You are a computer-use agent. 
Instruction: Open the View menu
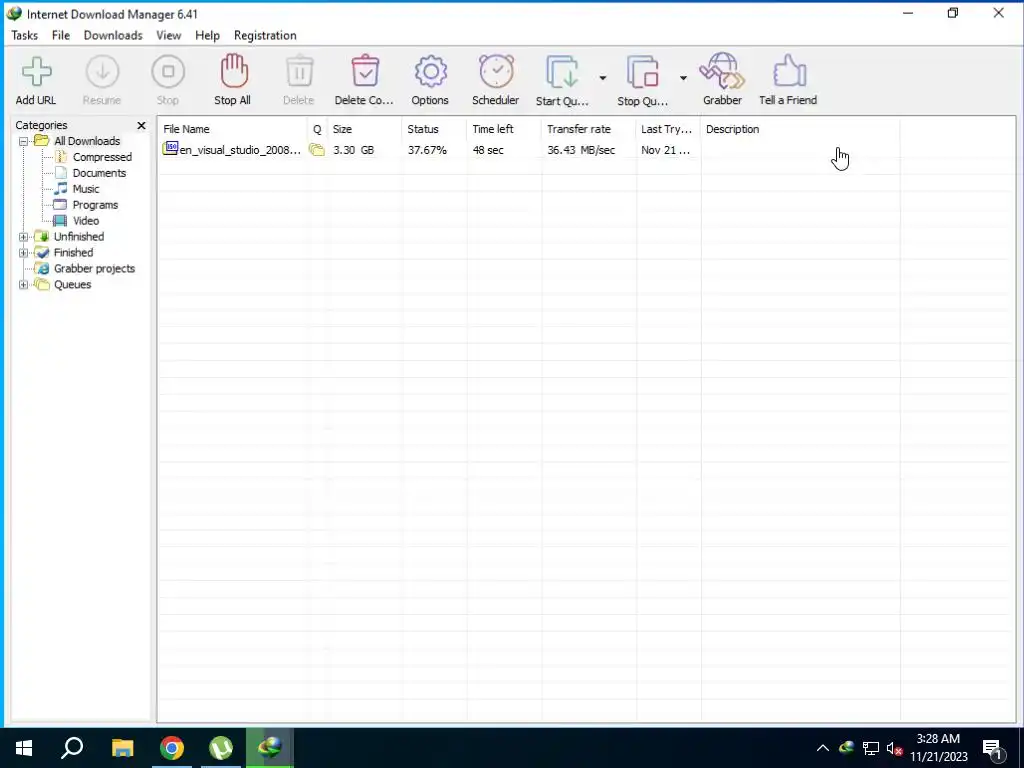click(x=168, y=35)
